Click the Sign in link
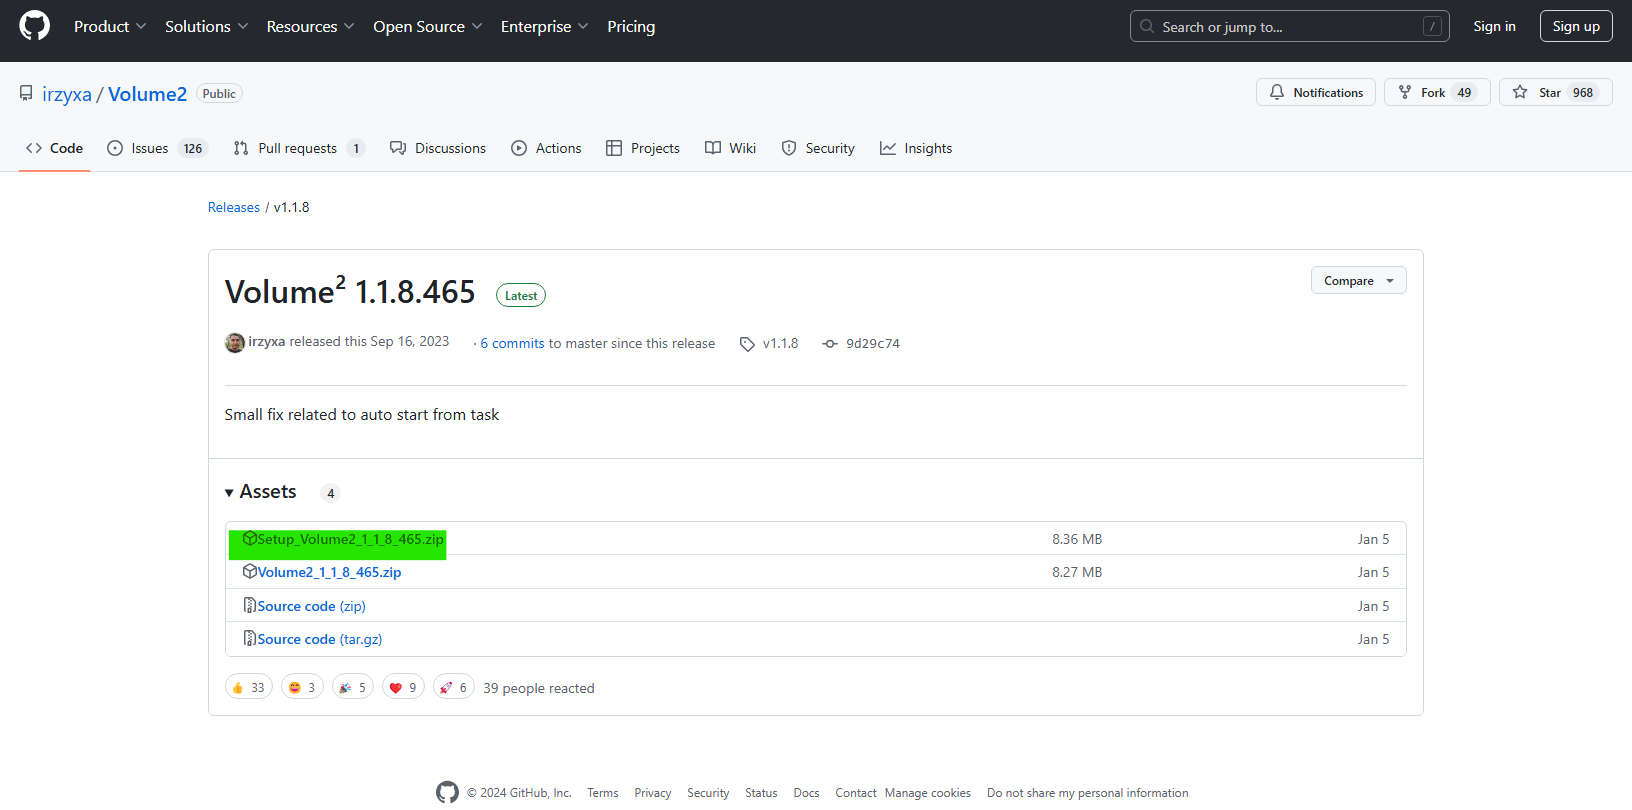Viewport: 1632px width, 810px height. point(1494,26)
